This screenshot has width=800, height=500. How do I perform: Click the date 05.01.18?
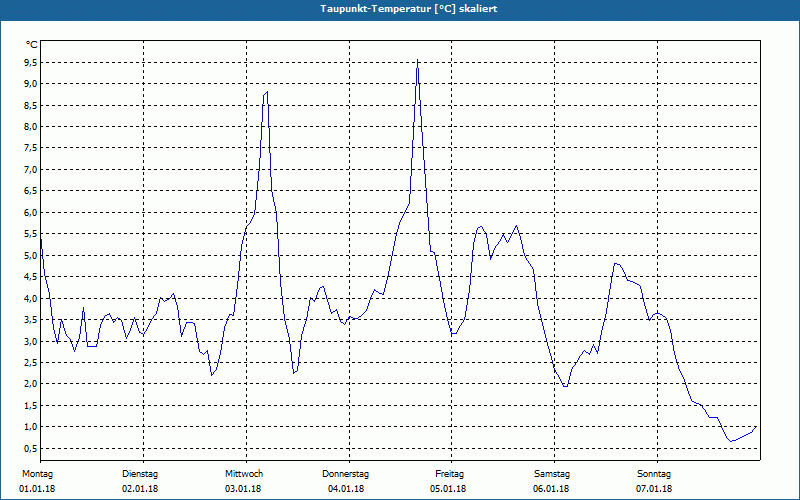[448, 489]
